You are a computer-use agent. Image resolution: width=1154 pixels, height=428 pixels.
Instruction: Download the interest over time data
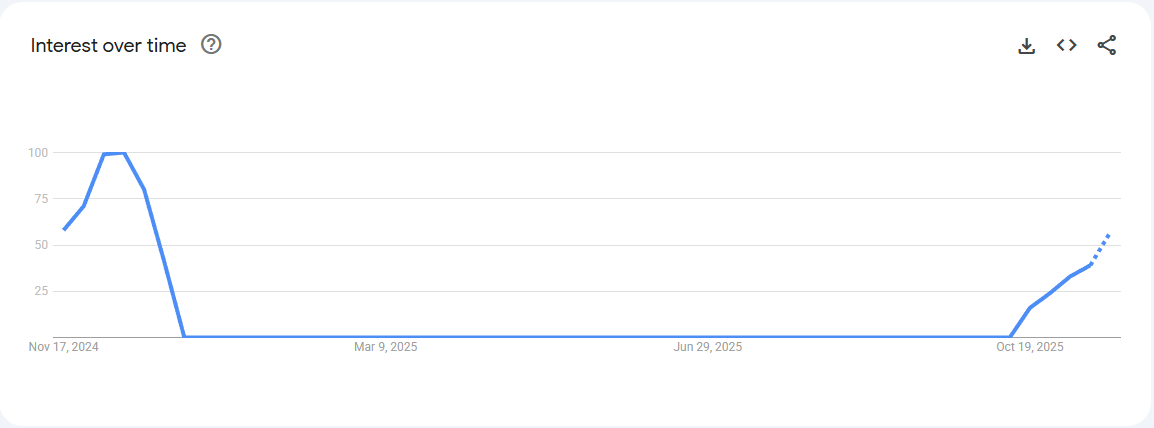[x=1026, y=46]
